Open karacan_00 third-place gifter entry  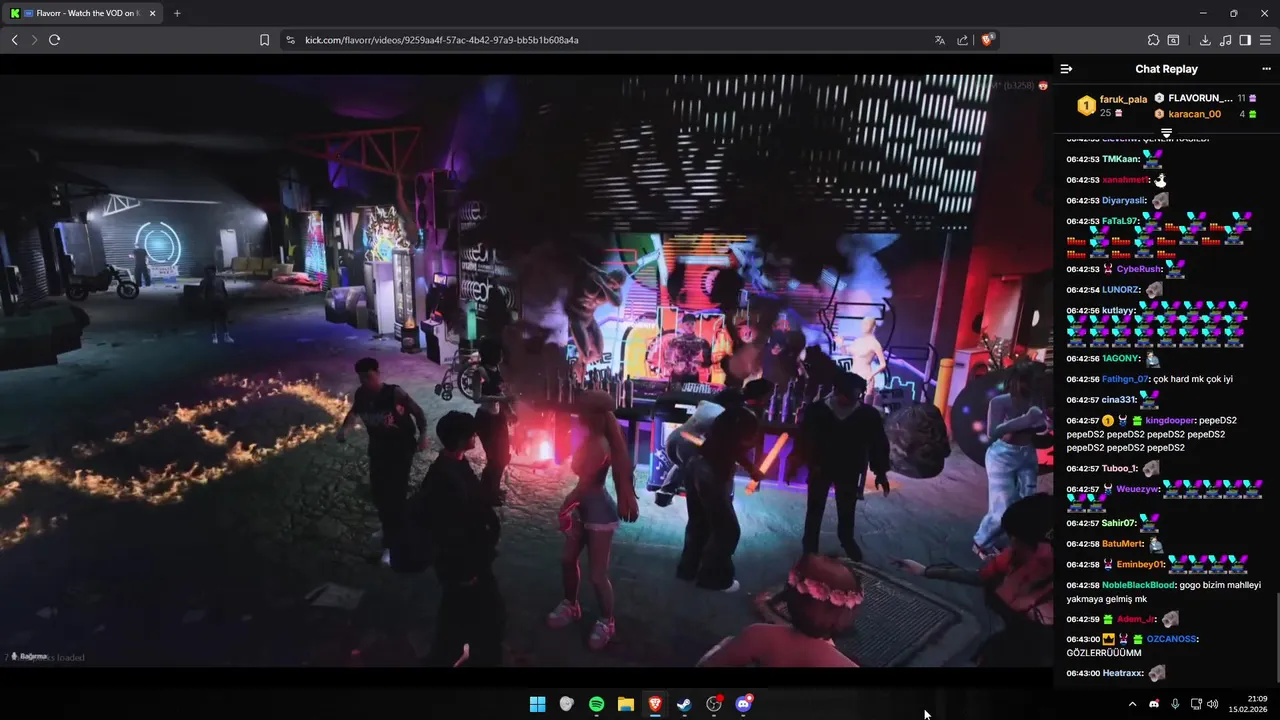click(1194, 114)
